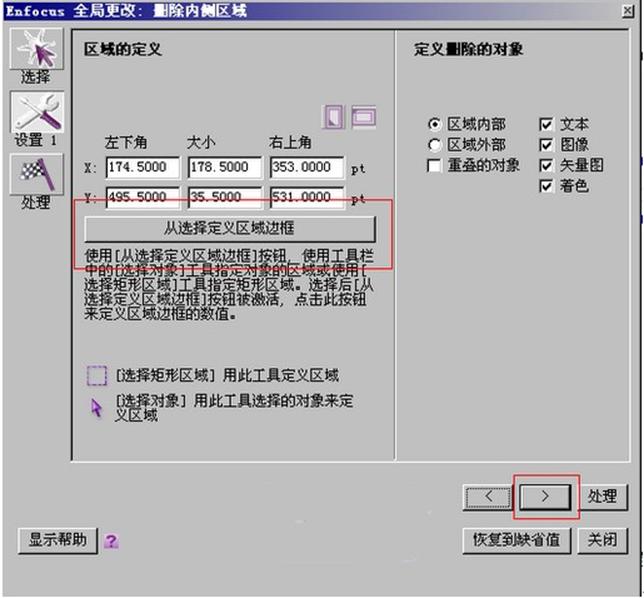The height and width of the screenshot is (598, 644).
Task: Go to the previous step arrow button
Action: pos(488,497)
